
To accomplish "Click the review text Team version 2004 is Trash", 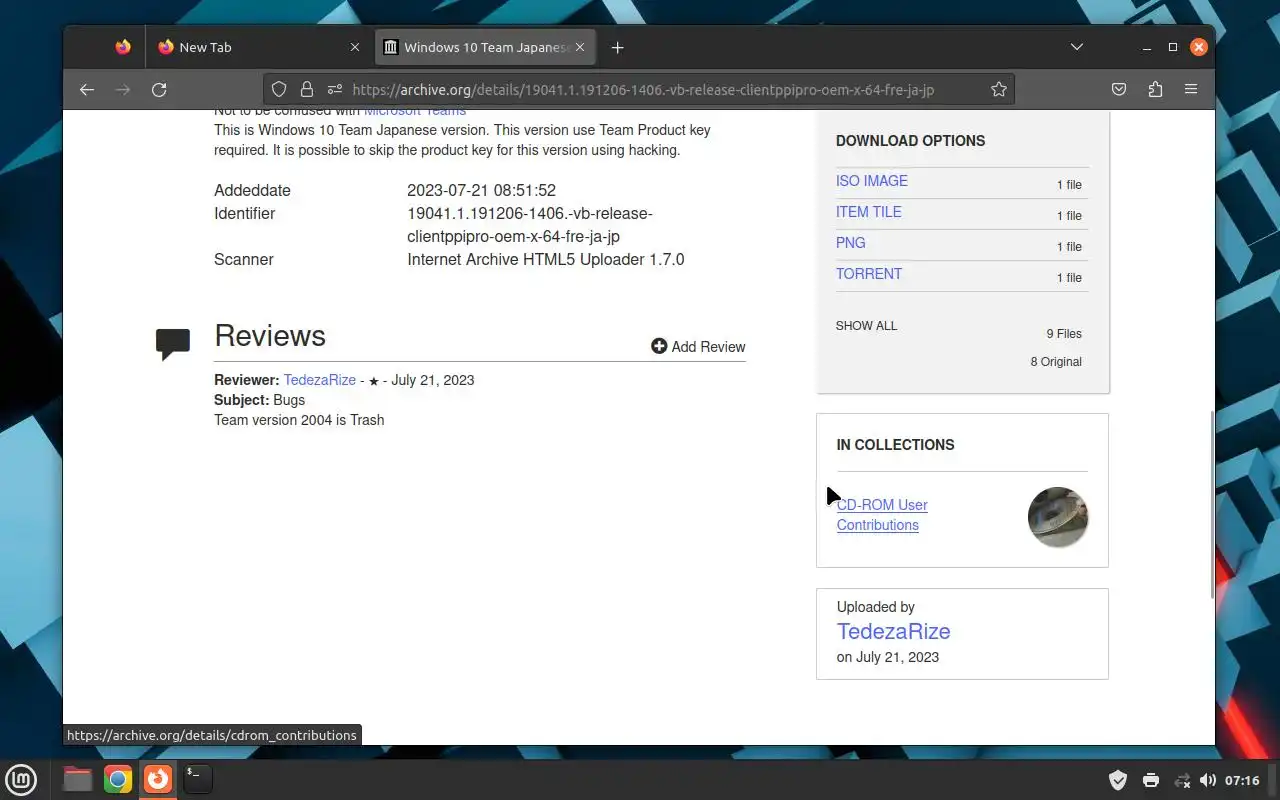I will pyautogui.click(x=299, y=420).
